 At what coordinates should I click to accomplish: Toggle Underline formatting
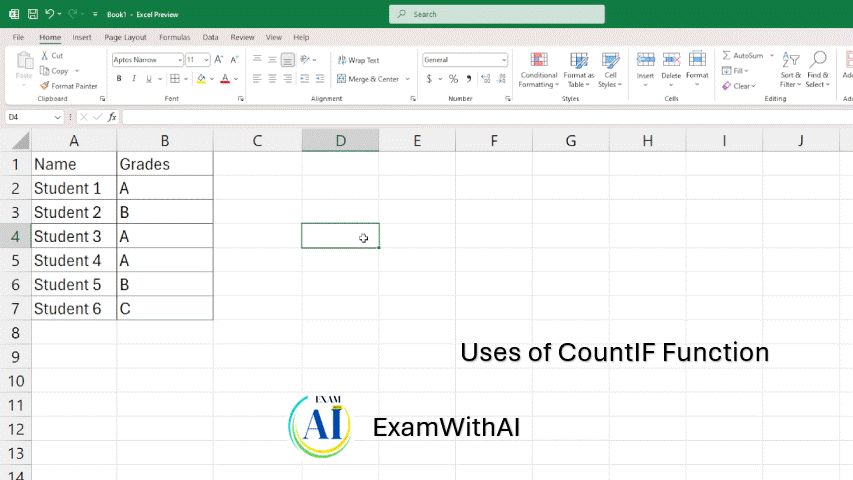click(149, 79)
